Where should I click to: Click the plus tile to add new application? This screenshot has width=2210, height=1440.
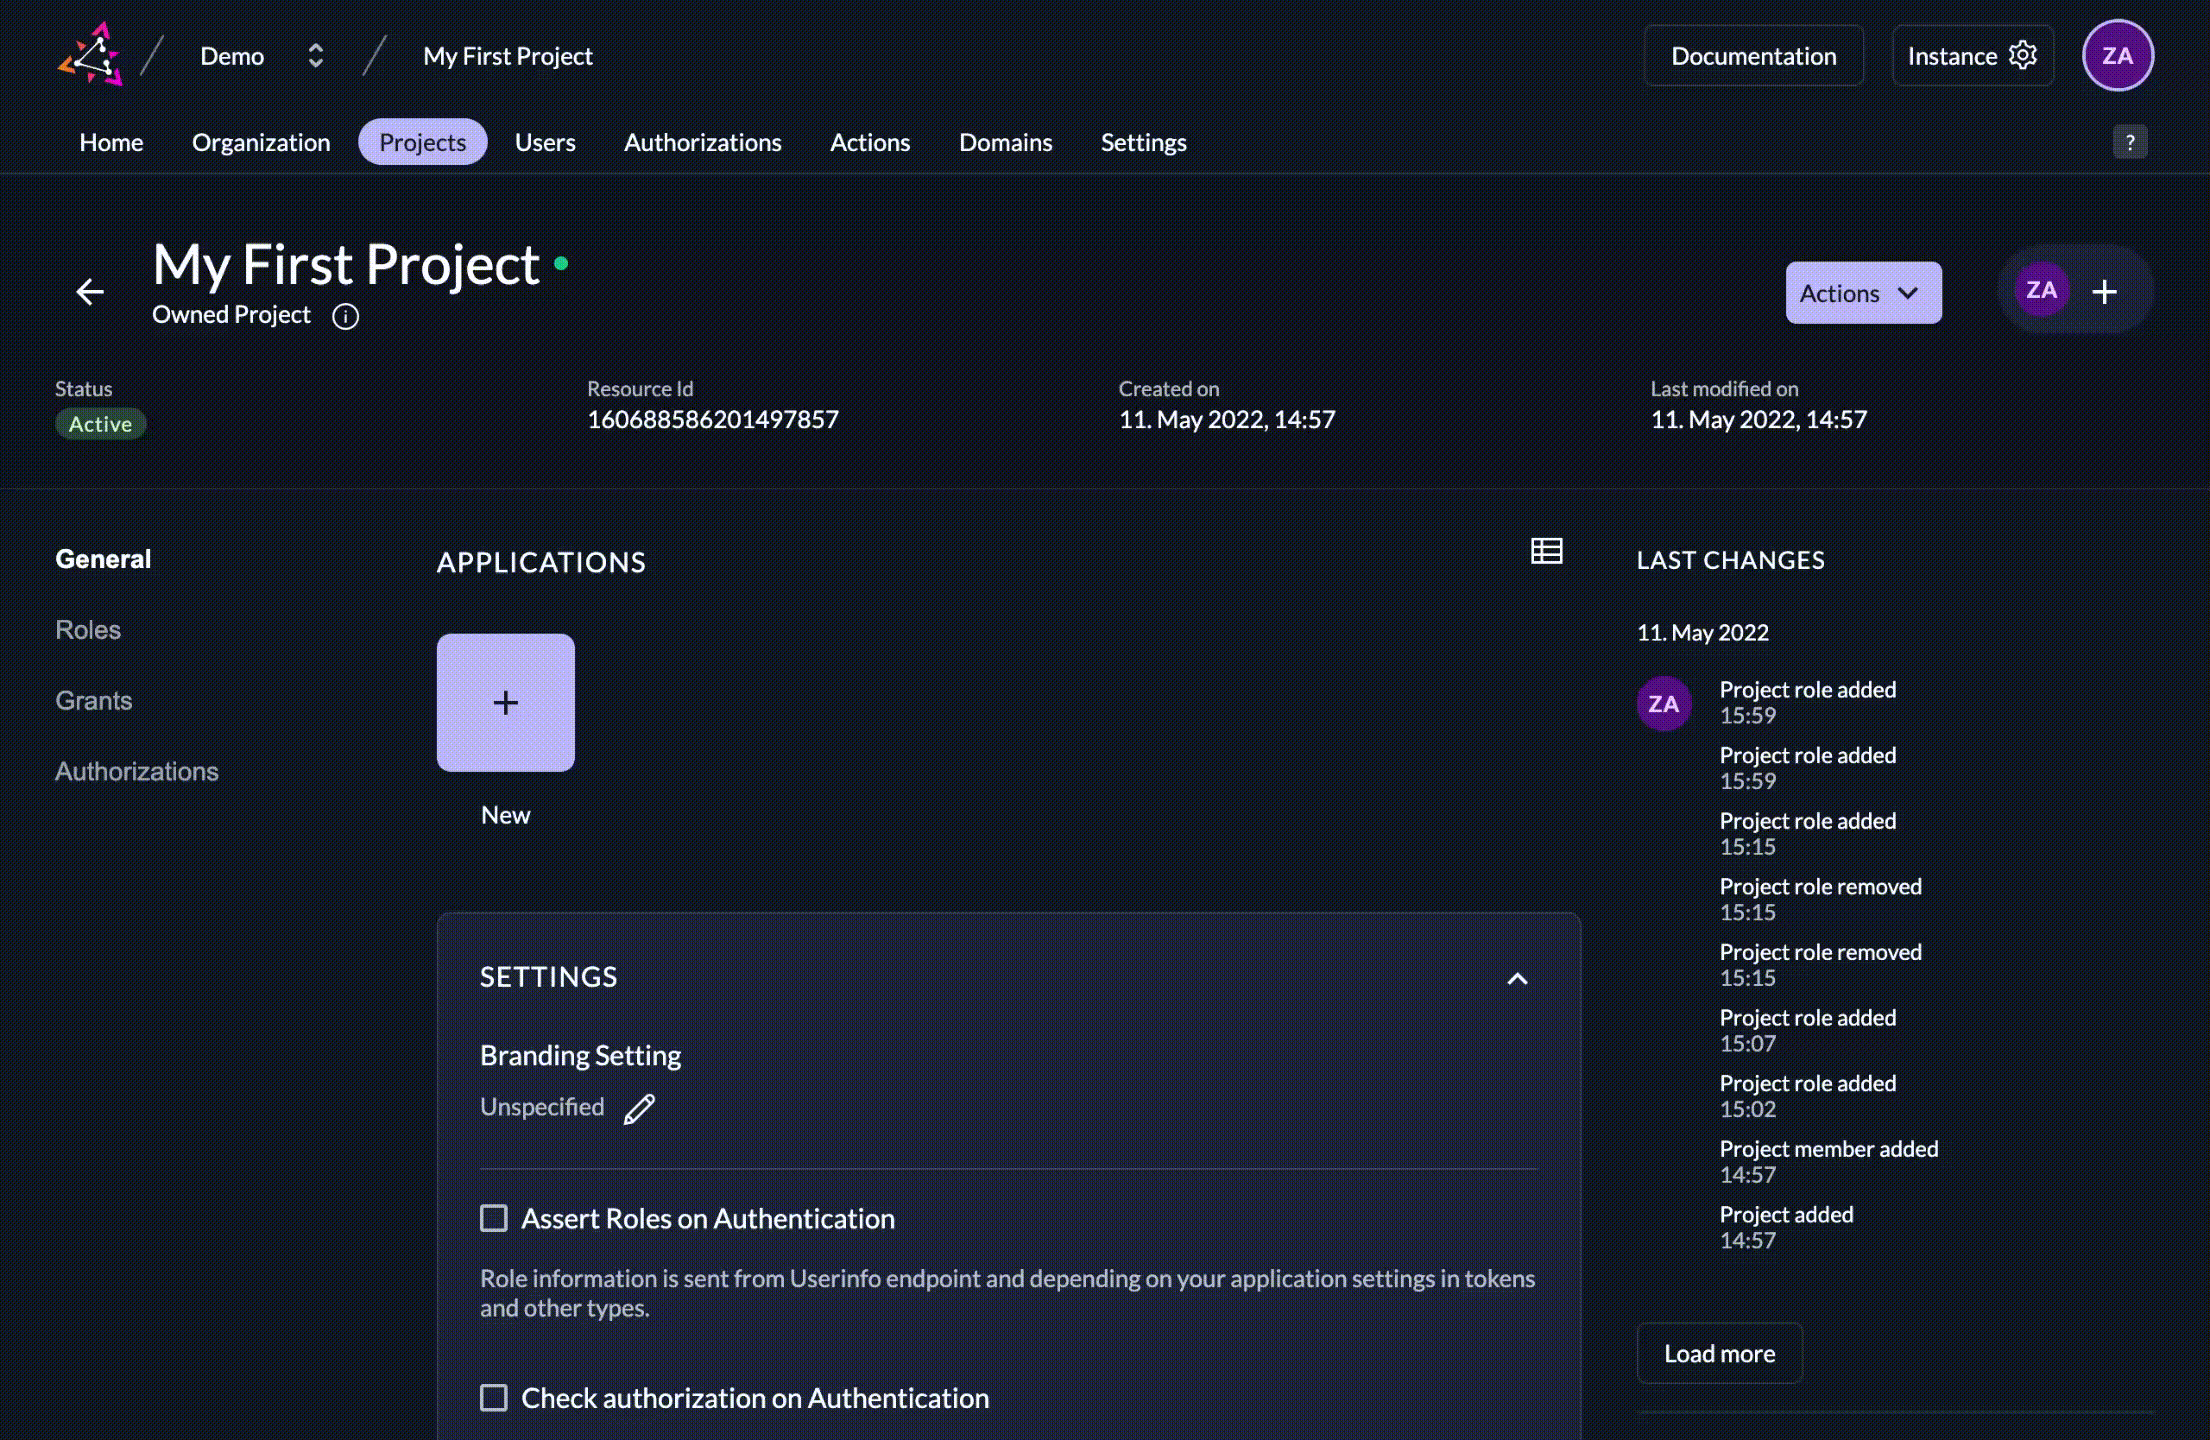(505, 703)
